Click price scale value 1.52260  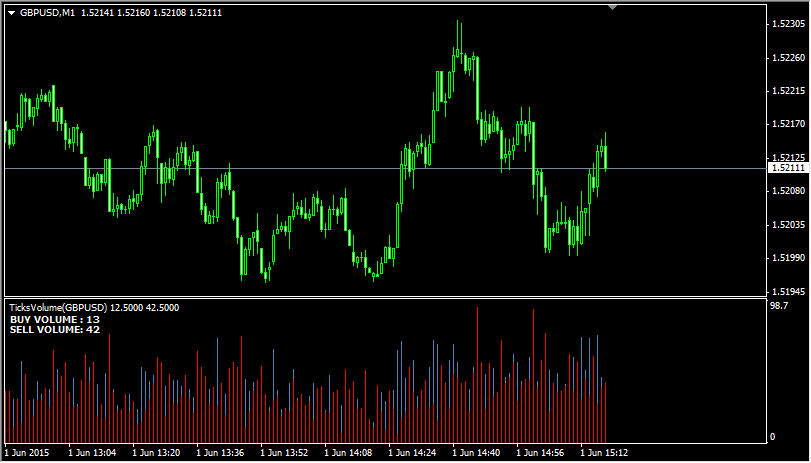click(x=788, y=57)
